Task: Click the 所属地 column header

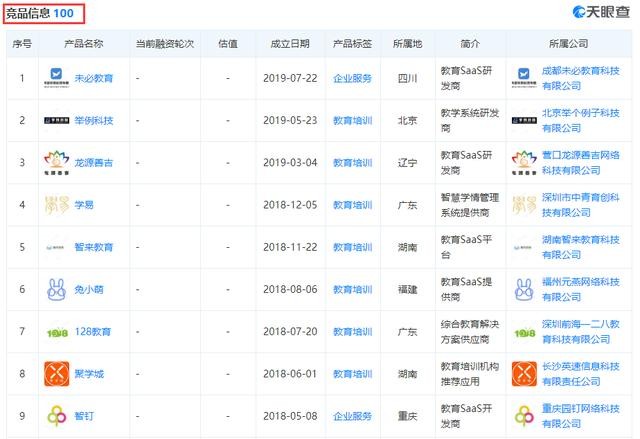Action: [407, 44]
